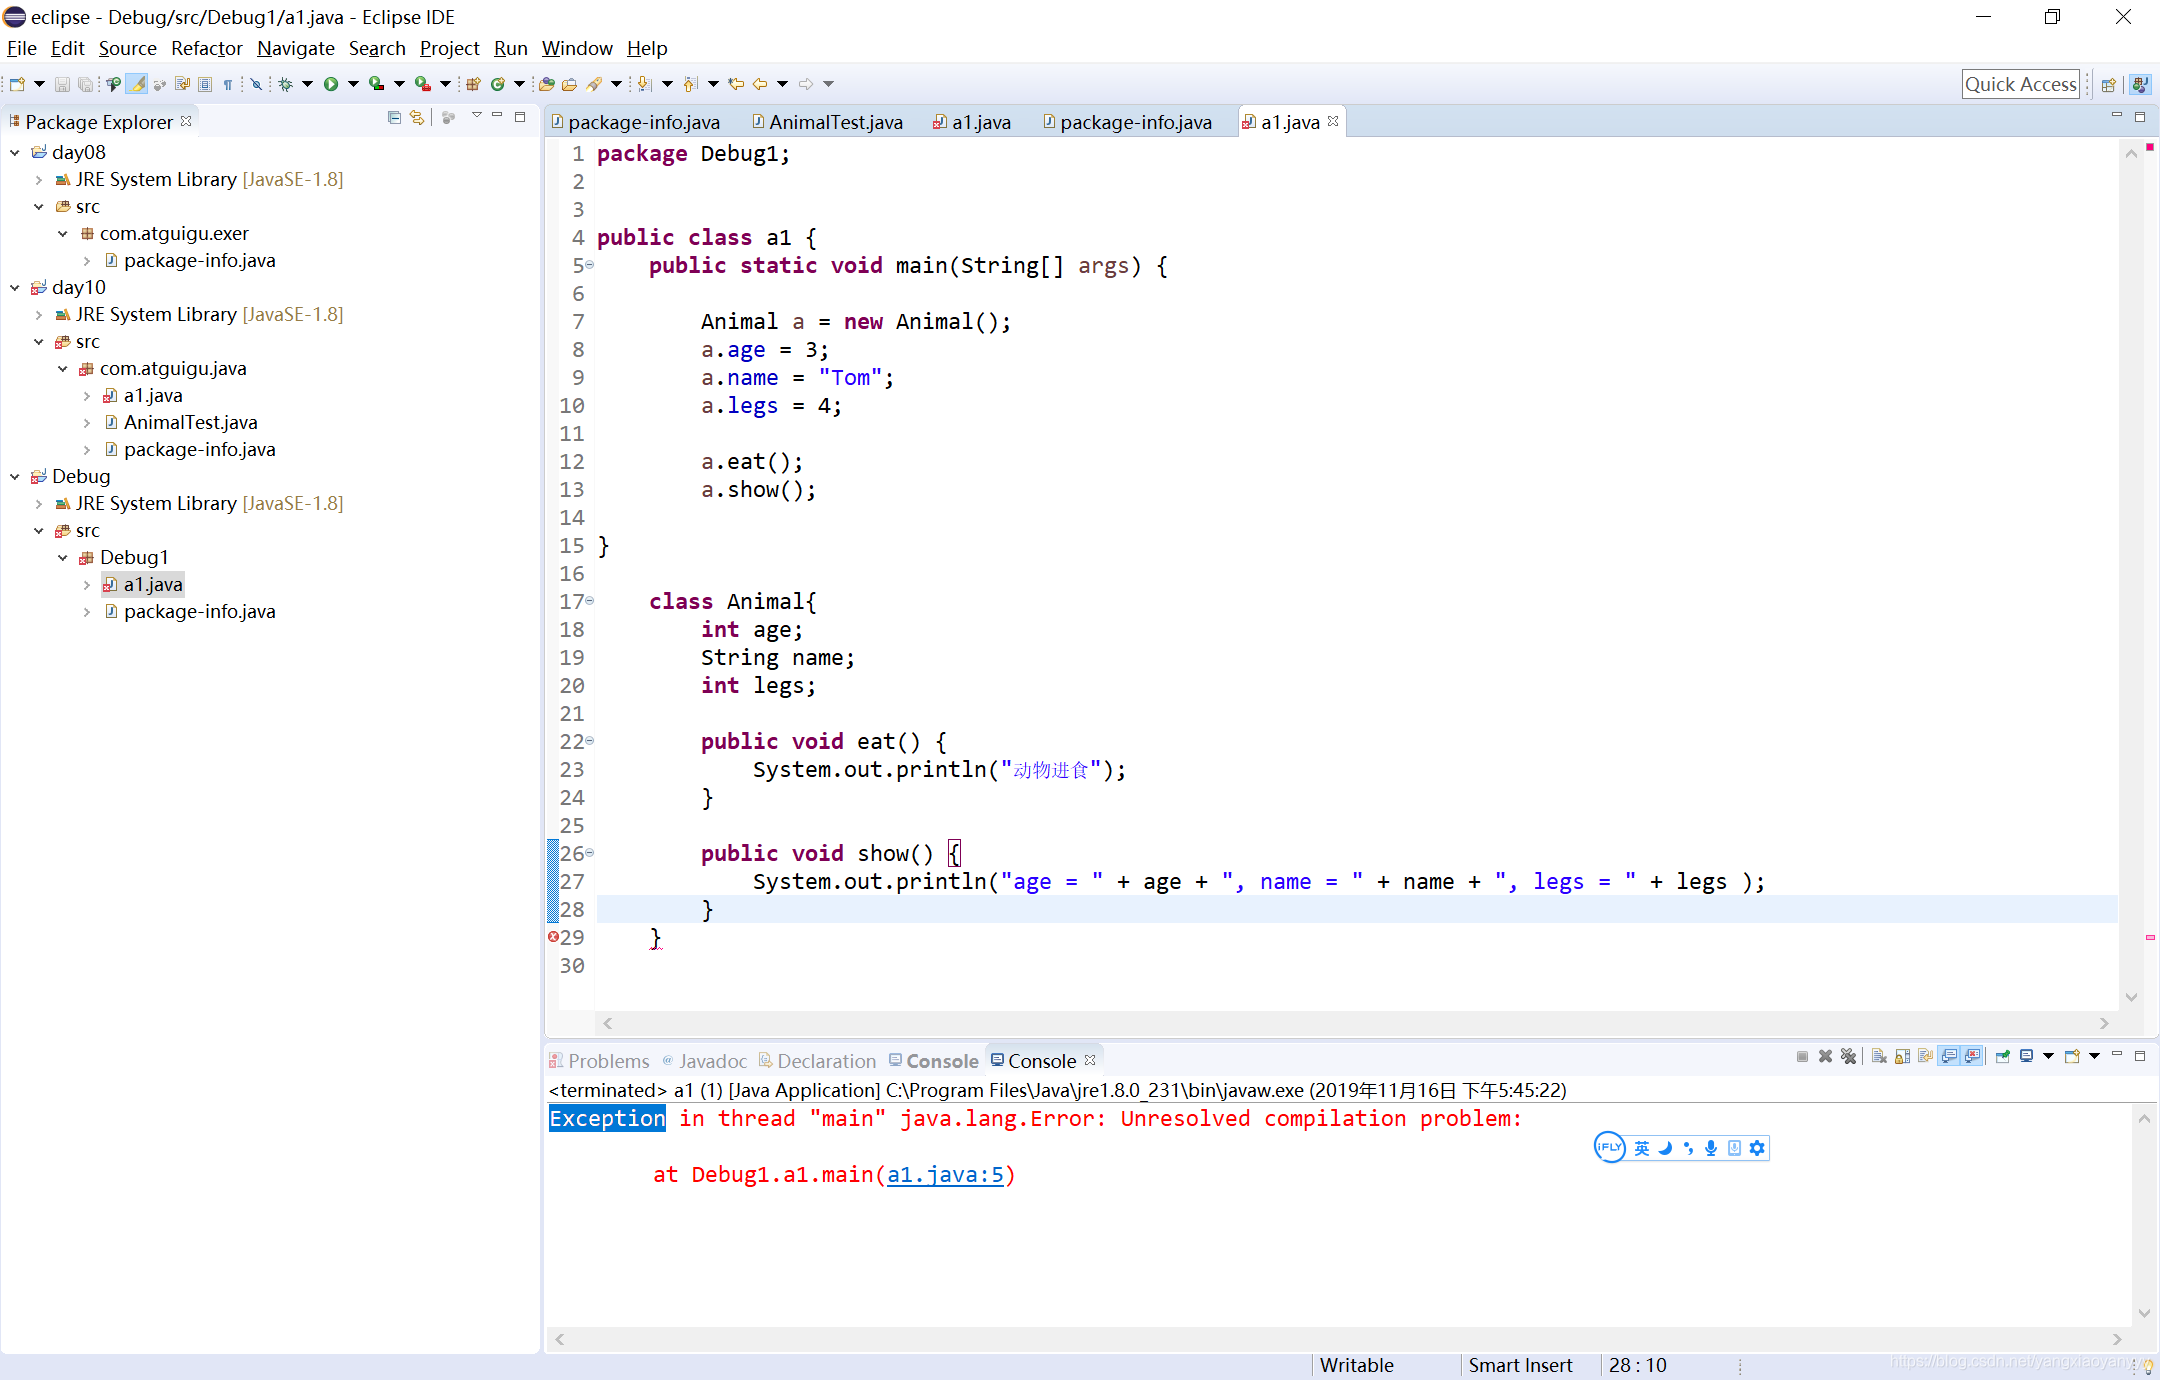The image size is (2160, 1380).
Task: Switch to the AnimalTest.java editor tab
Action: 835,122
